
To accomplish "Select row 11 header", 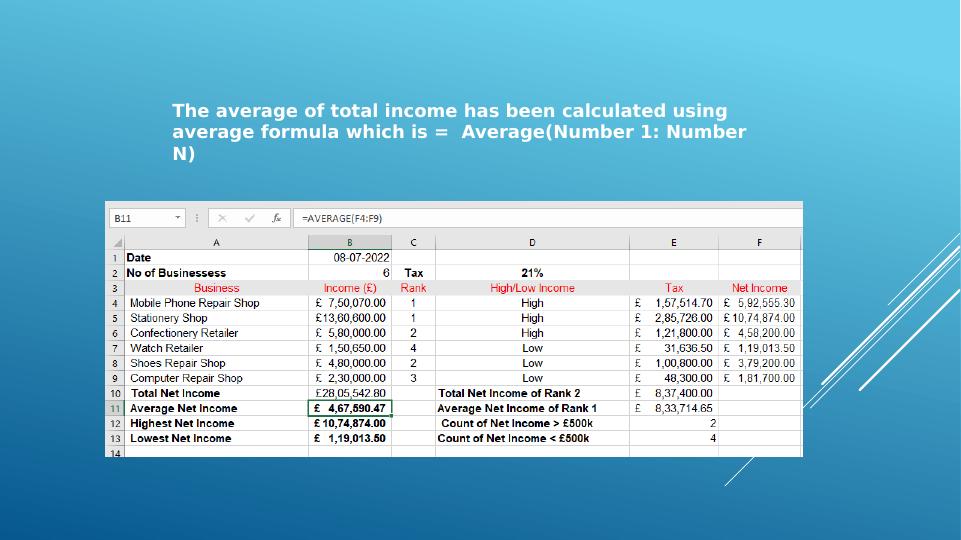I will pyautogui.click(x=115, y=408).
